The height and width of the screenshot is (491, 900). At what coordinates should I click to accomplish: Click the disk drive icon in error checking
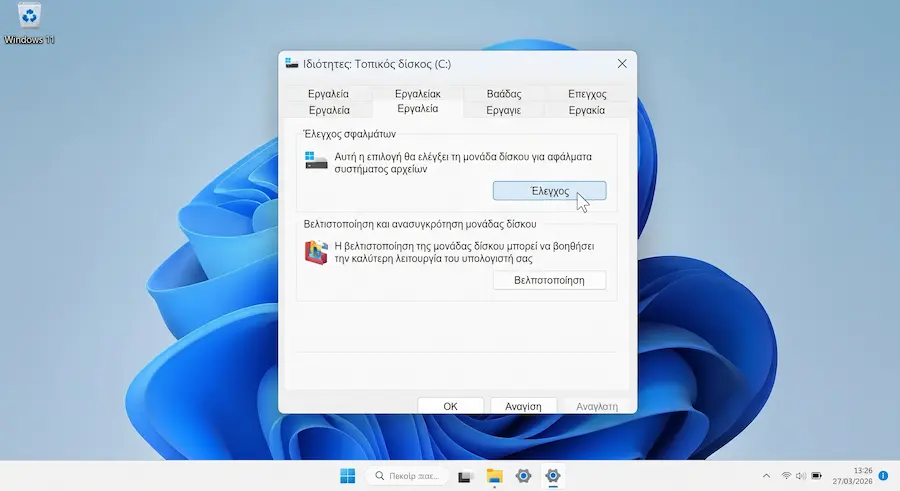click(316, 161)
